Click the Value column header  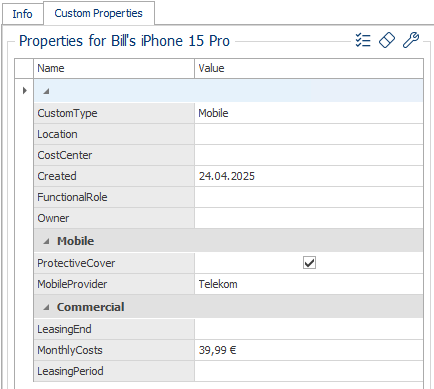tap(309, 68)
